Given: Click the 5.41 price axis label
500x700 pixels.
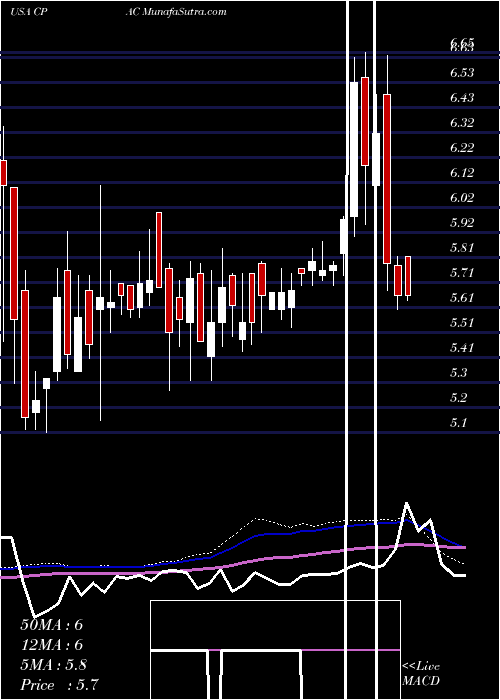Looking at the screenshot, I should [x=462, y=347].
